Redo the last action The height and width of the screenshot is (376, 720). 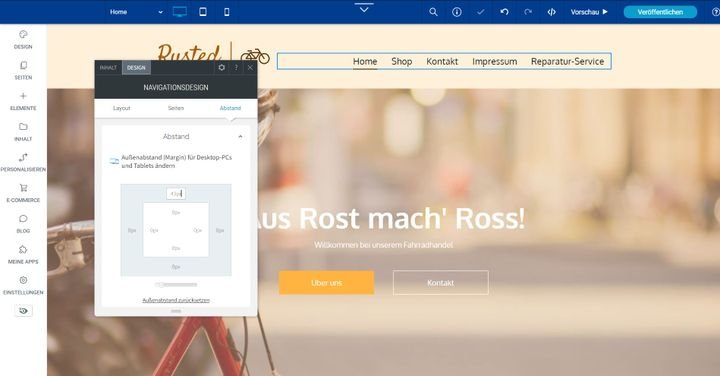pos(528,12)
